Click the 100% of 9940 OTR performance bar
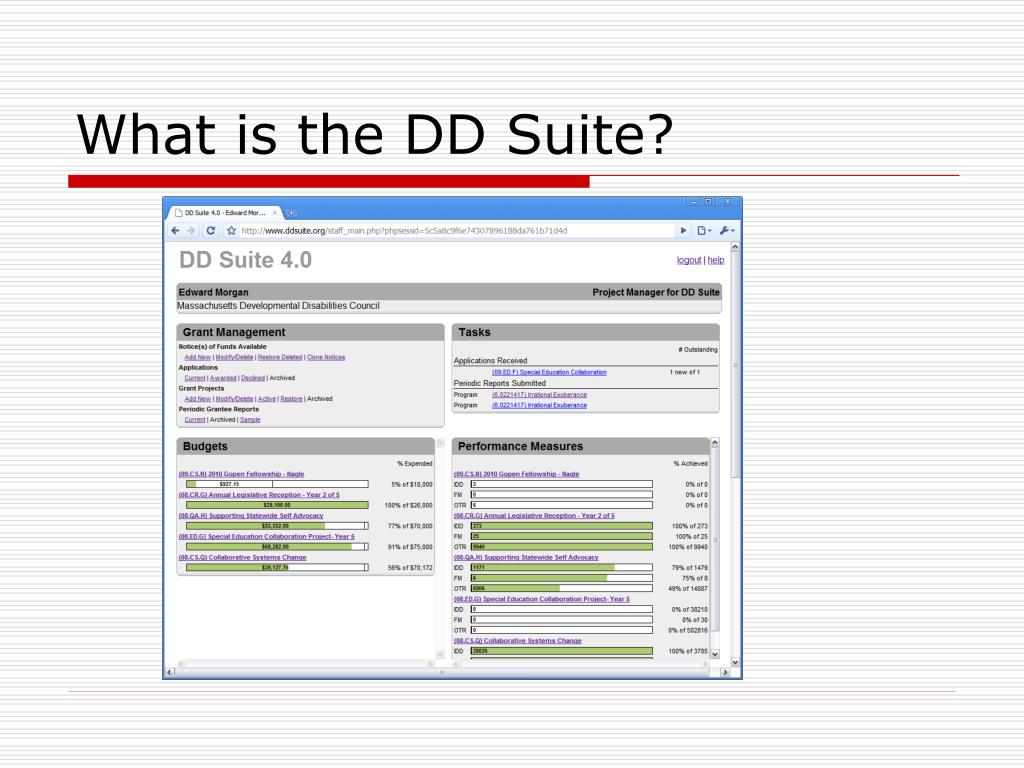Screen dimensions: 1024x768 coord(562,547)
